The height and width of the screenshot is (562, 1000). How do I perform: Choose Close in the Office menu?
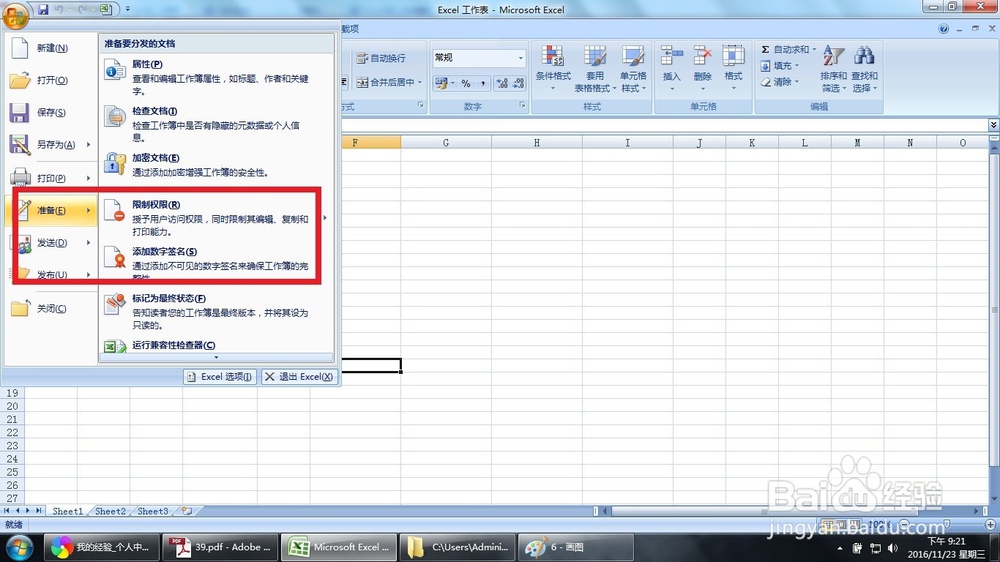point(50,309)
